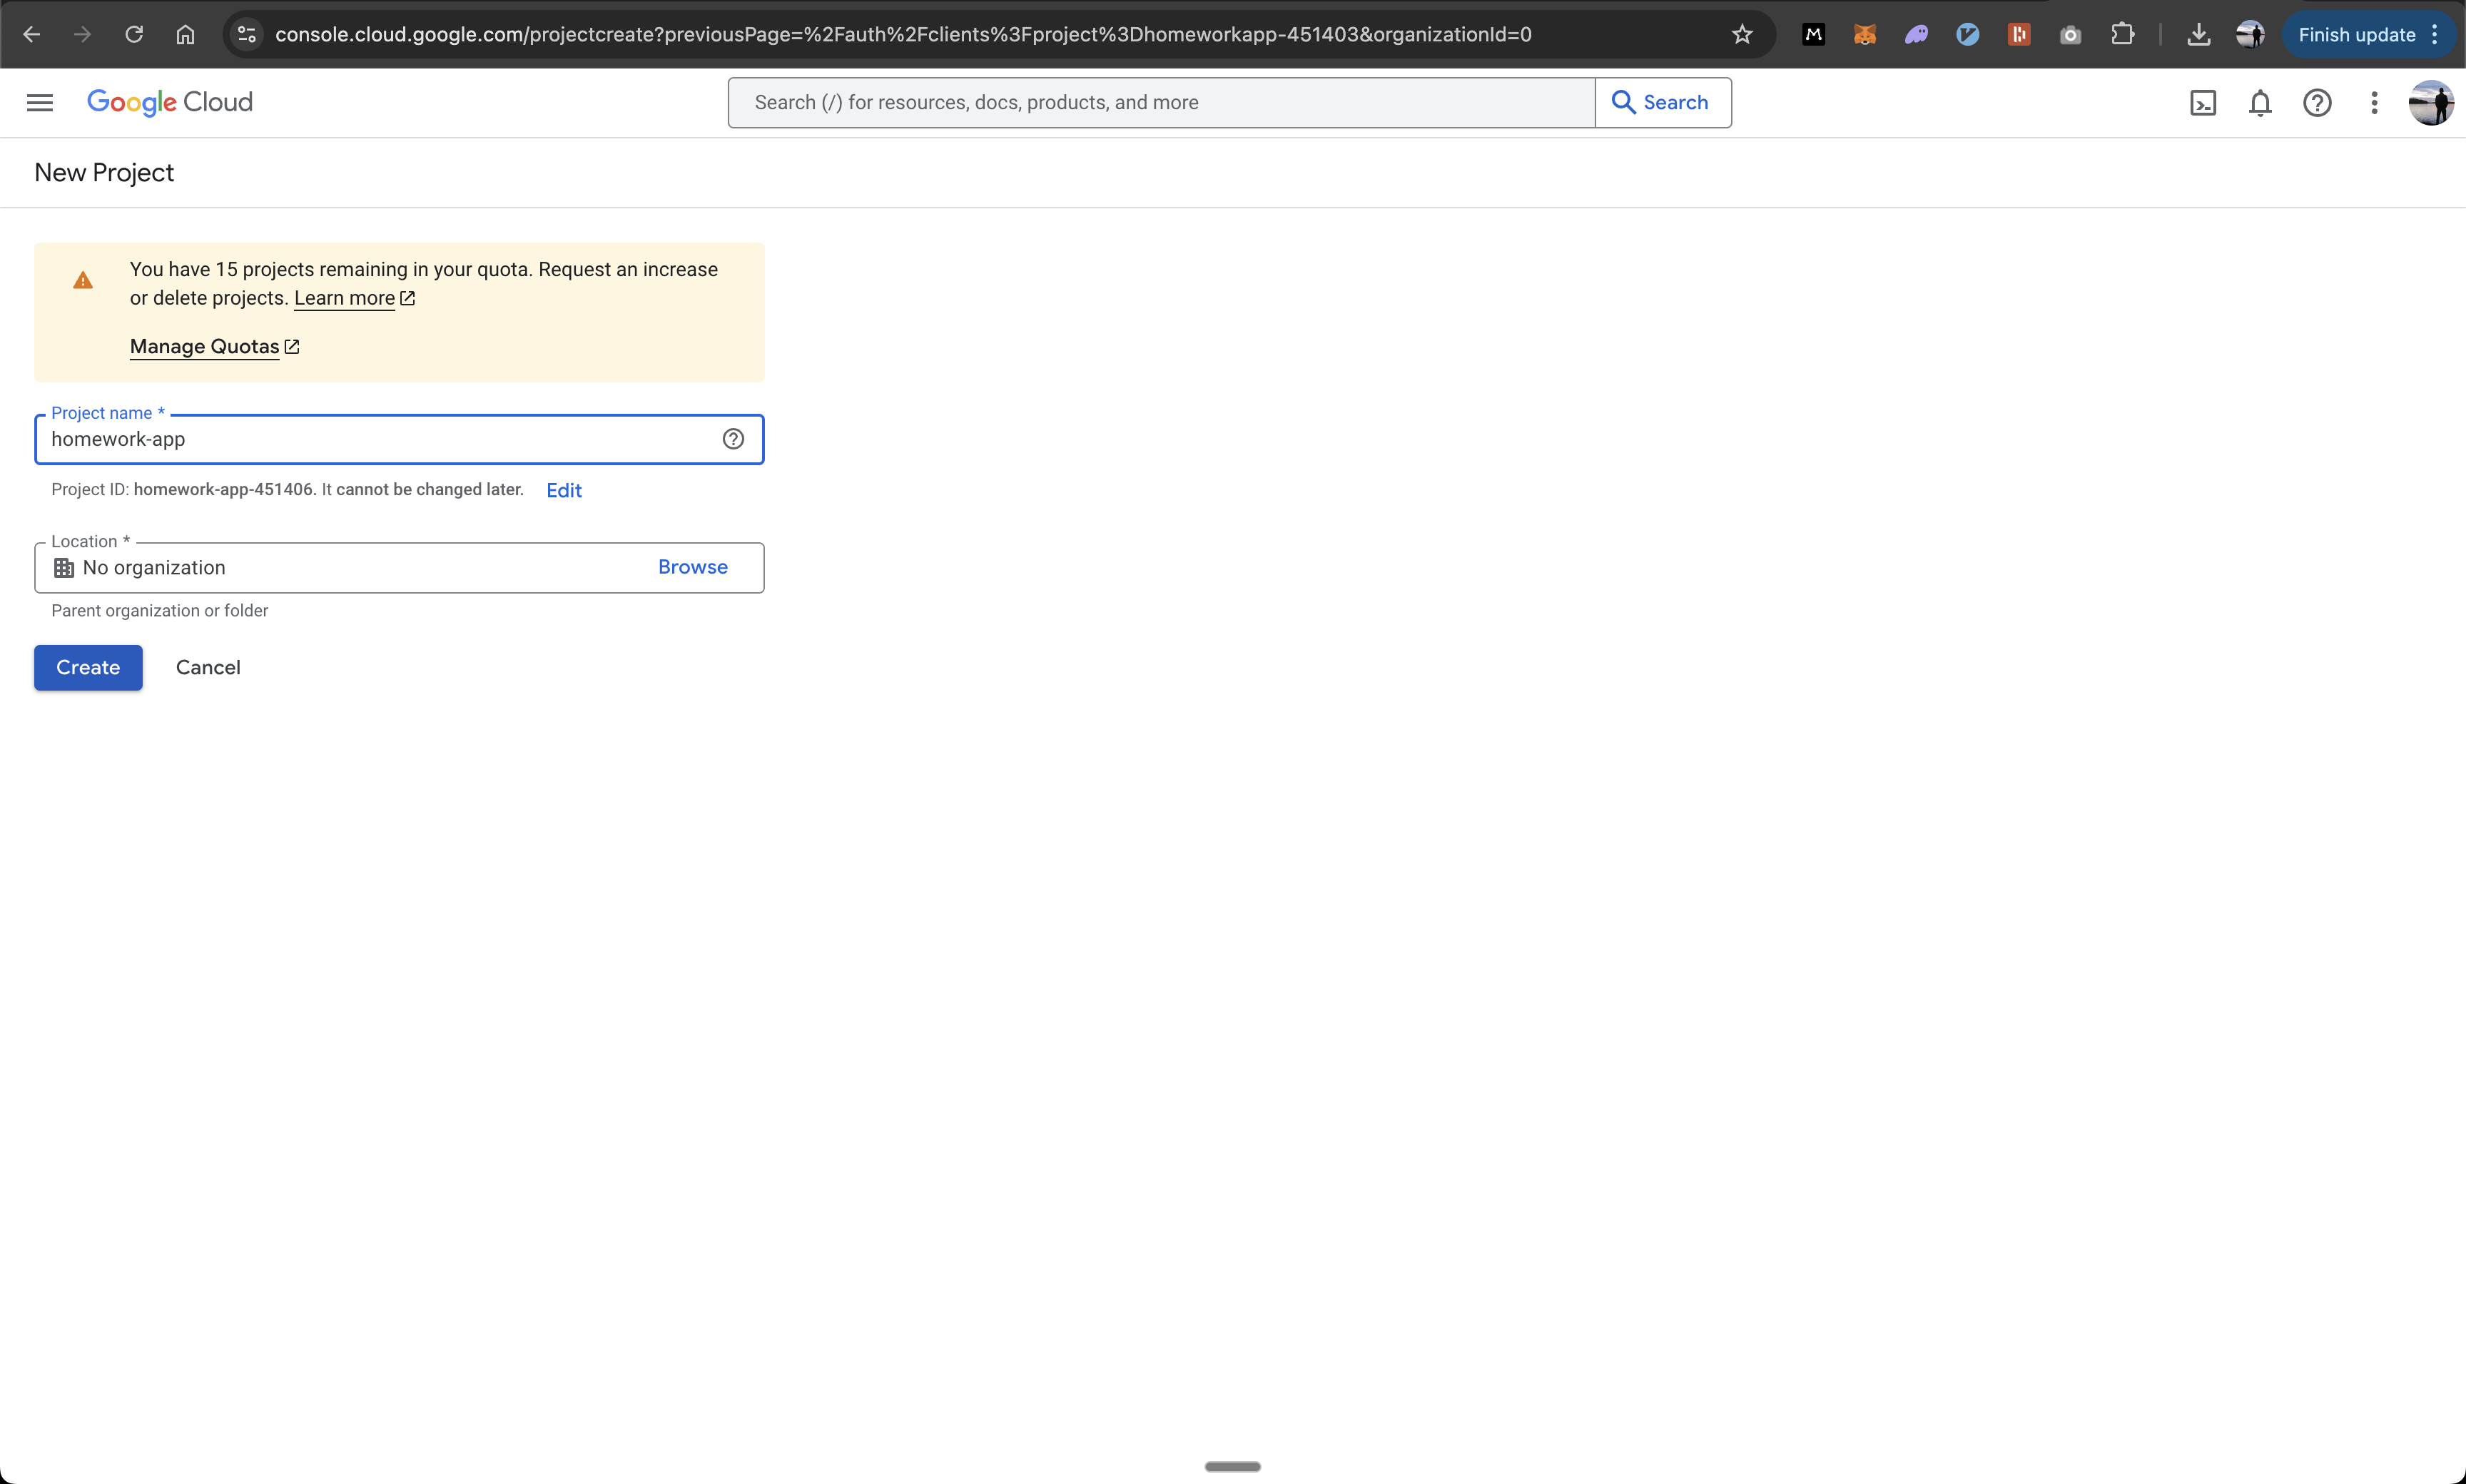Go to browser home page
The height and width of the screenshot is (1484, 2466).
click(x=185, y=34)
